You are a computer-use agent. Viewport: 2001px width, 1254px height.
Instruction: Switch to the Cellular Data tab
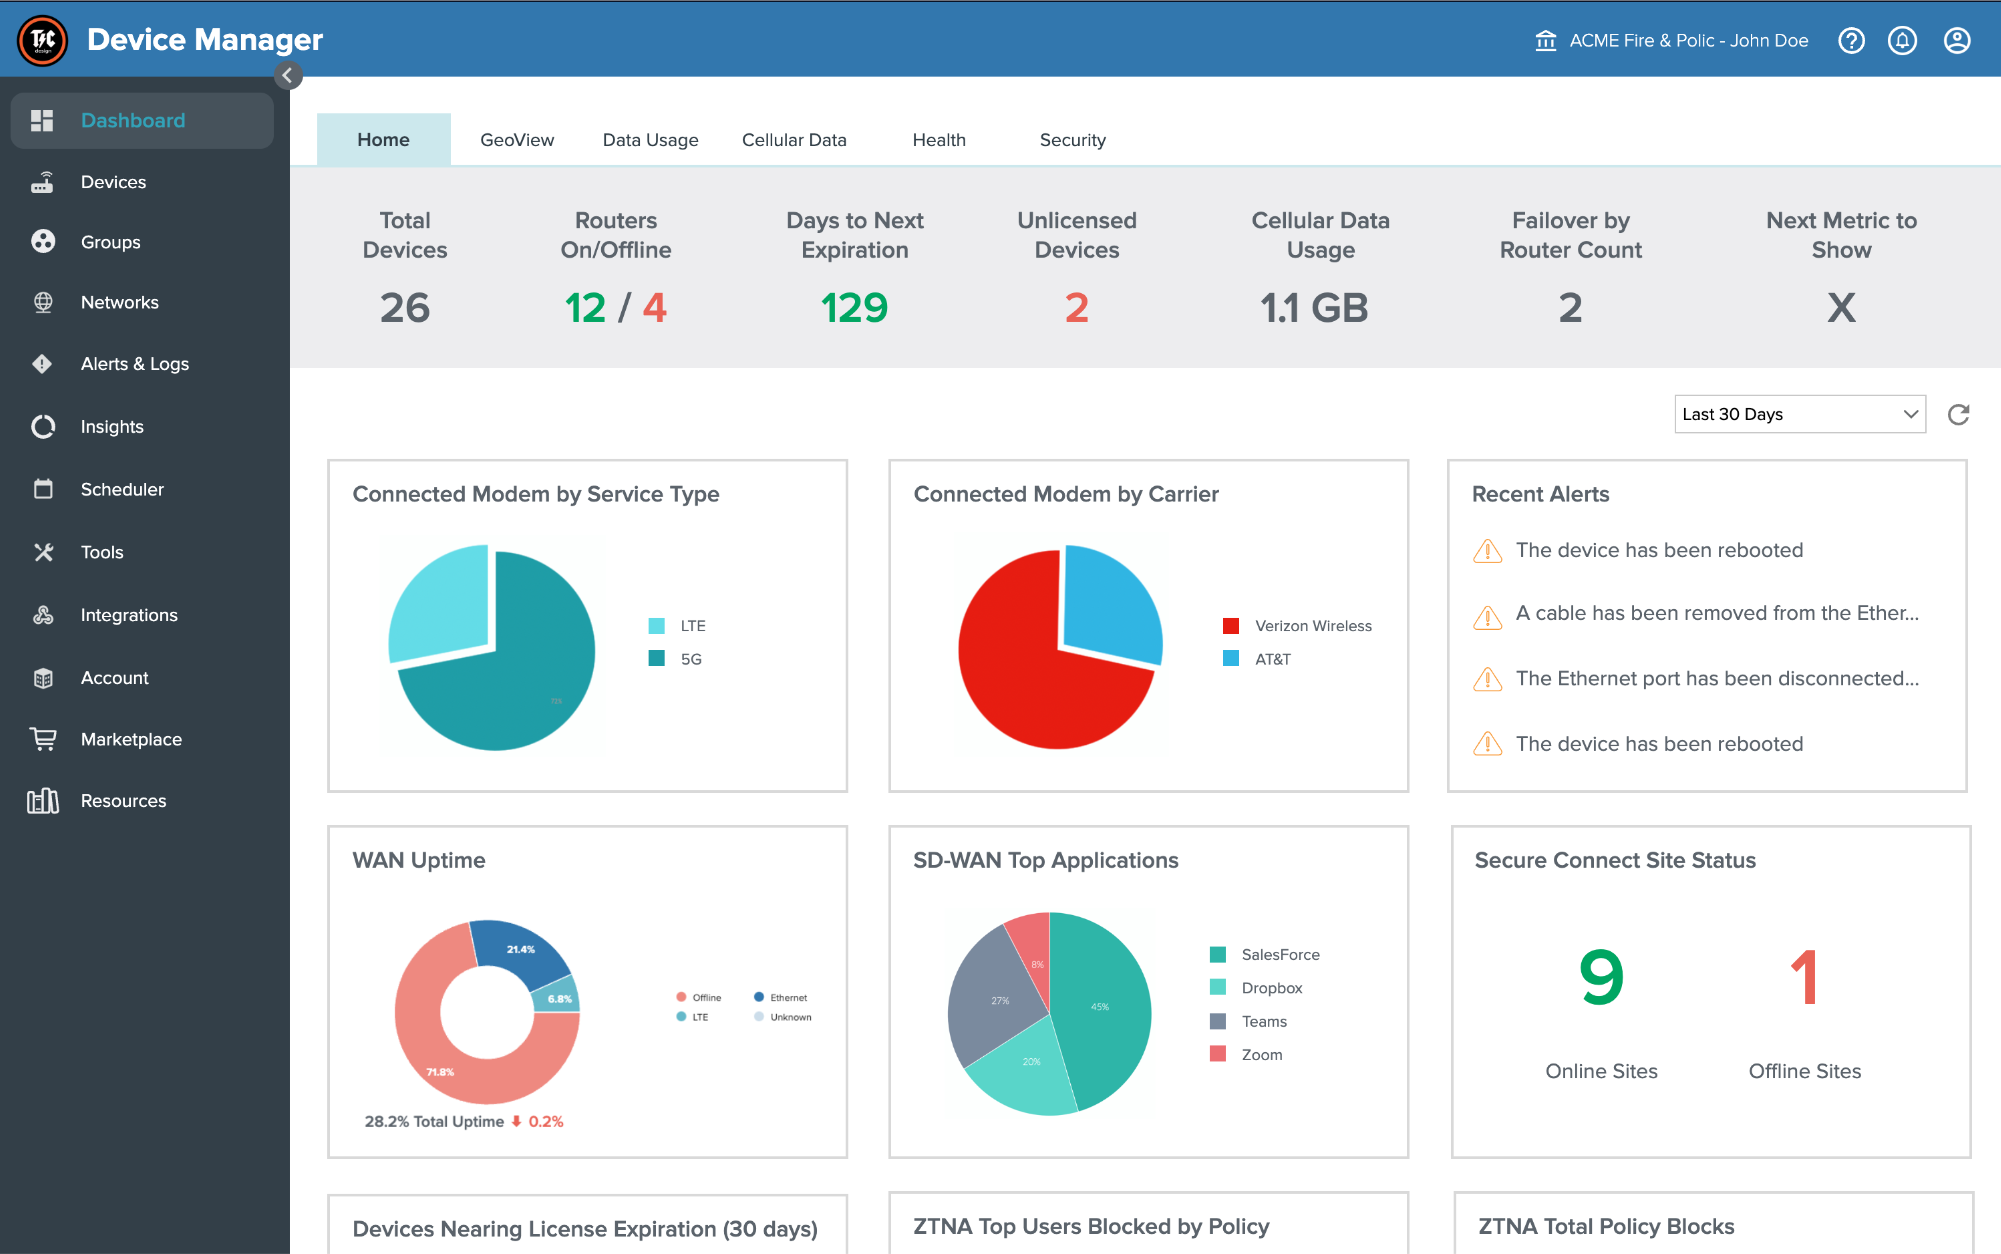click(x=794, y=140)
